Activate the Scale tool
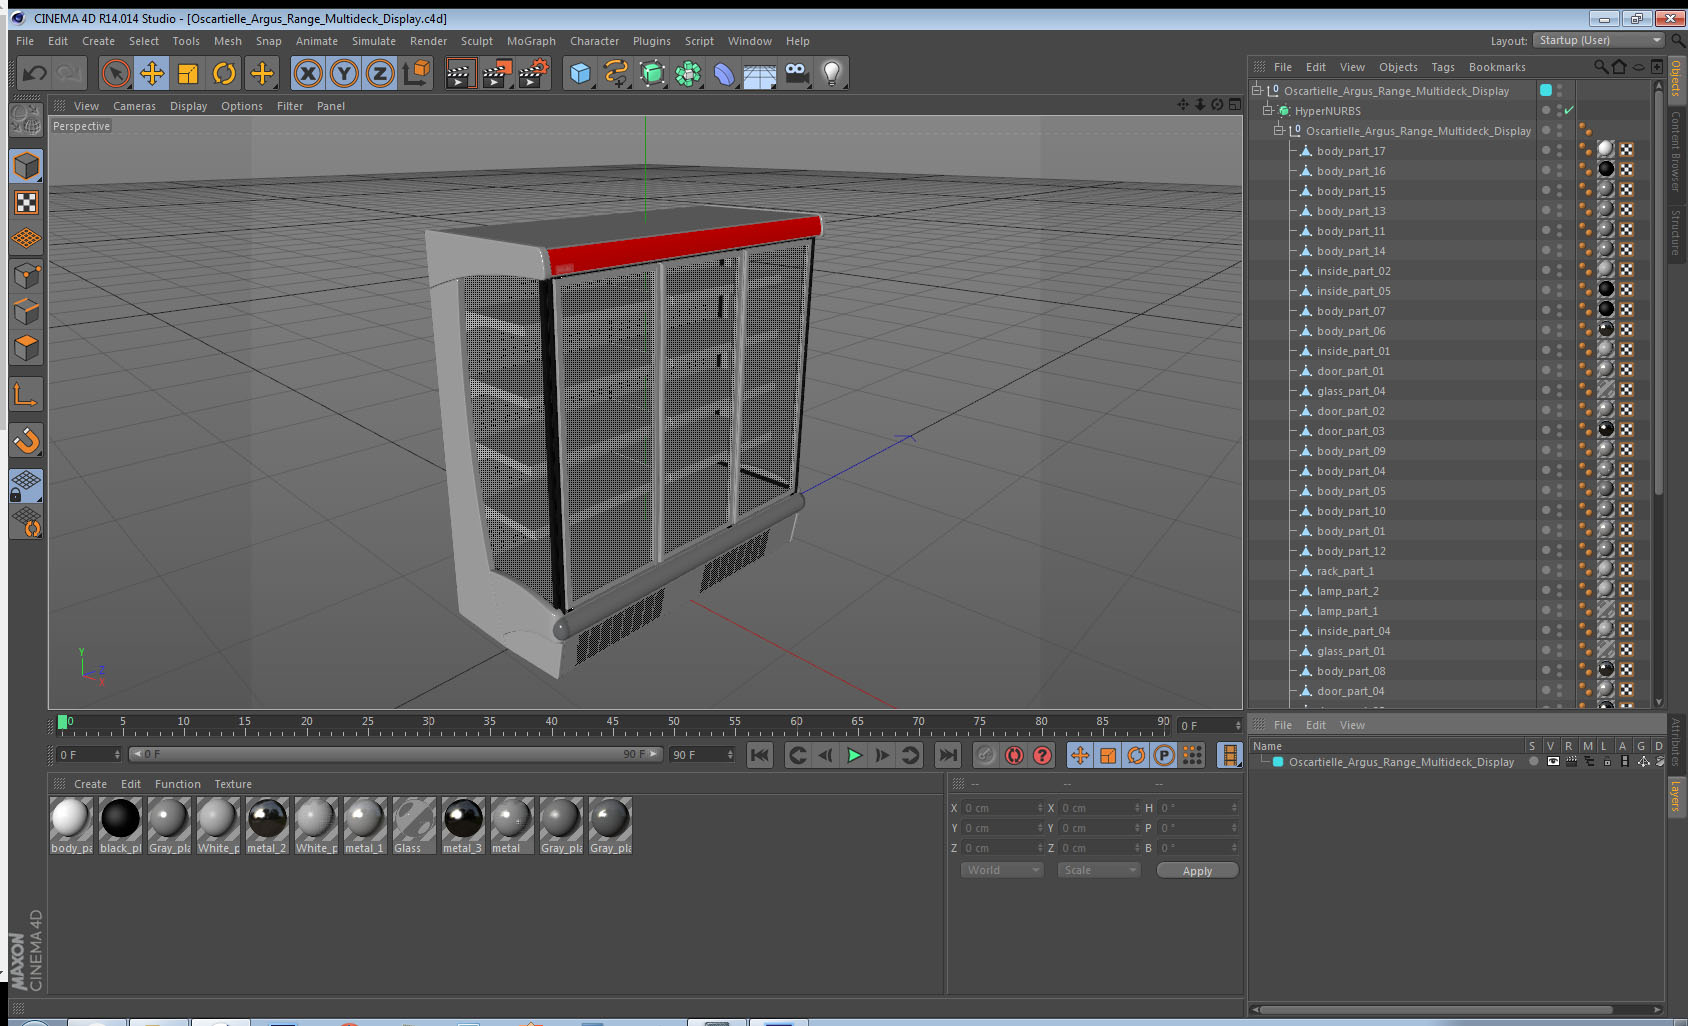1688x1026 pixels. pos(188,73)
